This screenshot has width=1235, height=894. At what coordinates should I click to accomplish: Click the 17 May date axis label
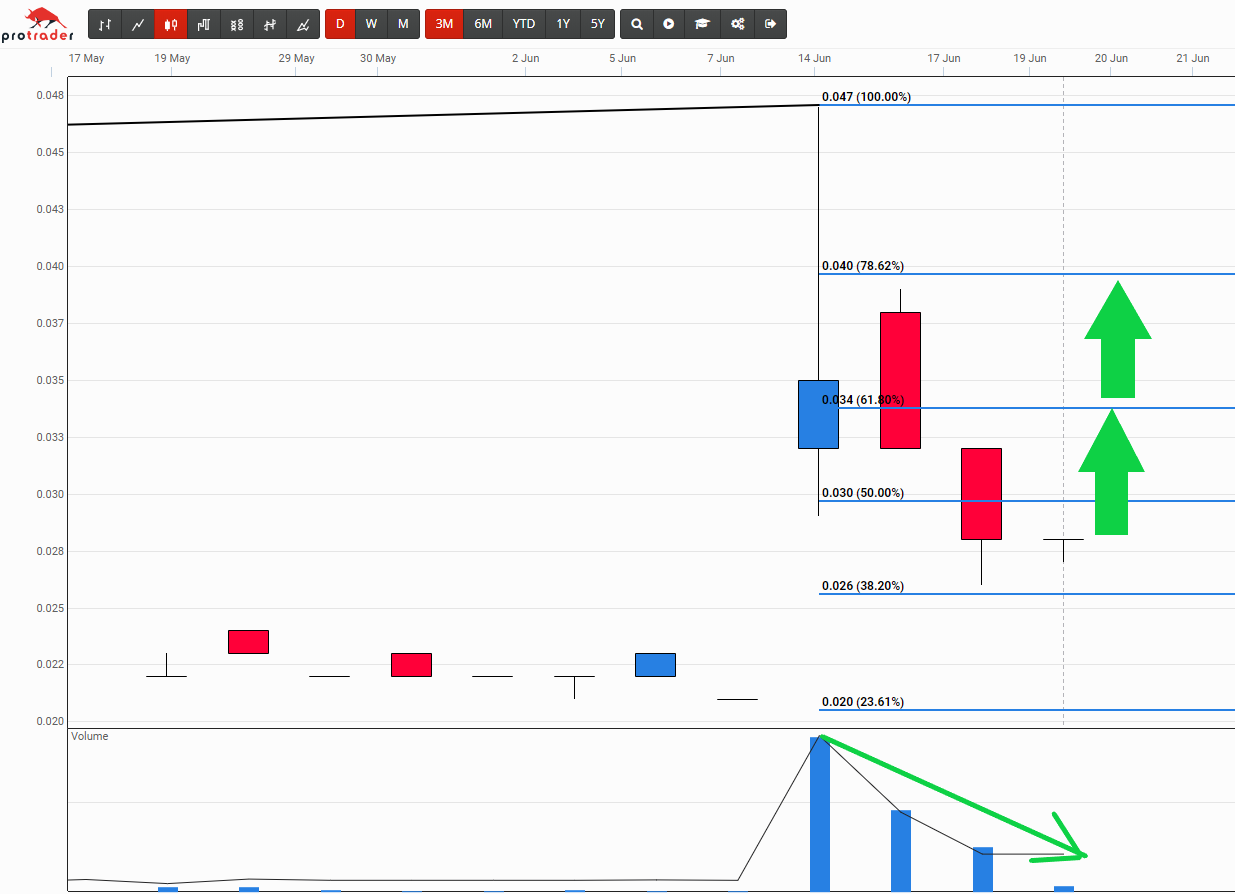[86, 58]
